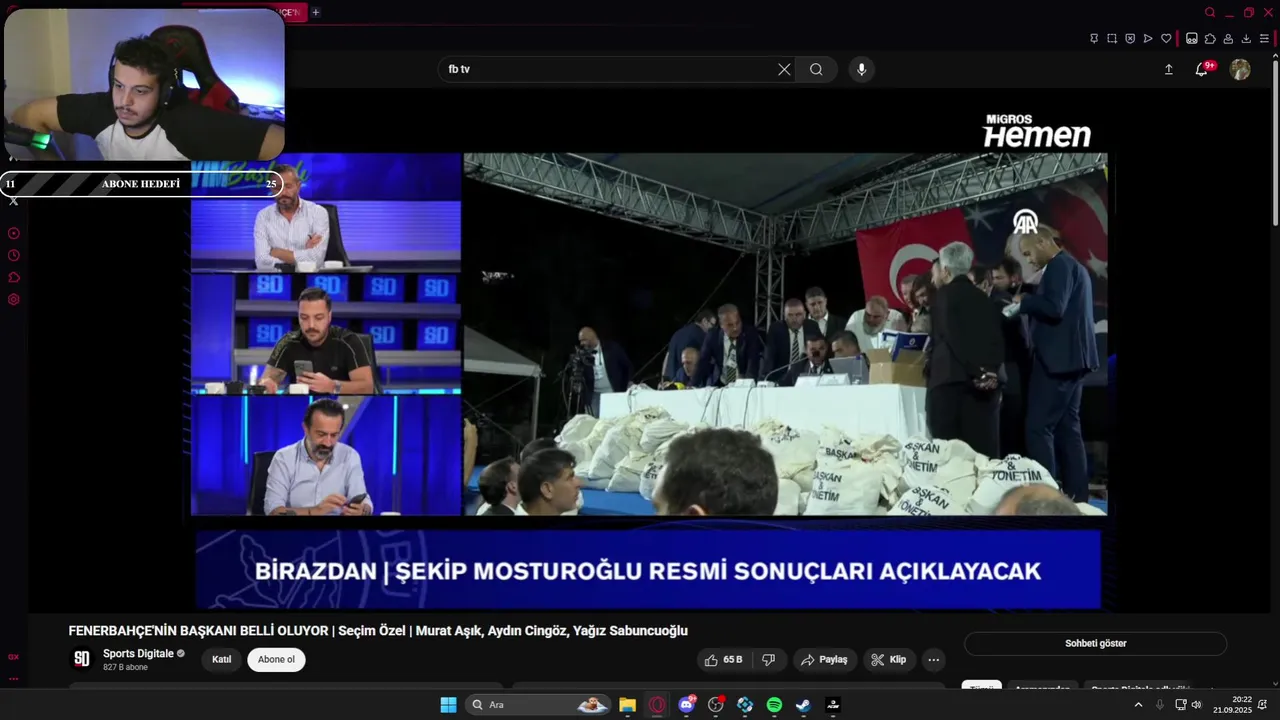Open the ad blocker shield icon
Image resolution: width=1280 pixels, height=720 pixels.
coord(1130,39)
